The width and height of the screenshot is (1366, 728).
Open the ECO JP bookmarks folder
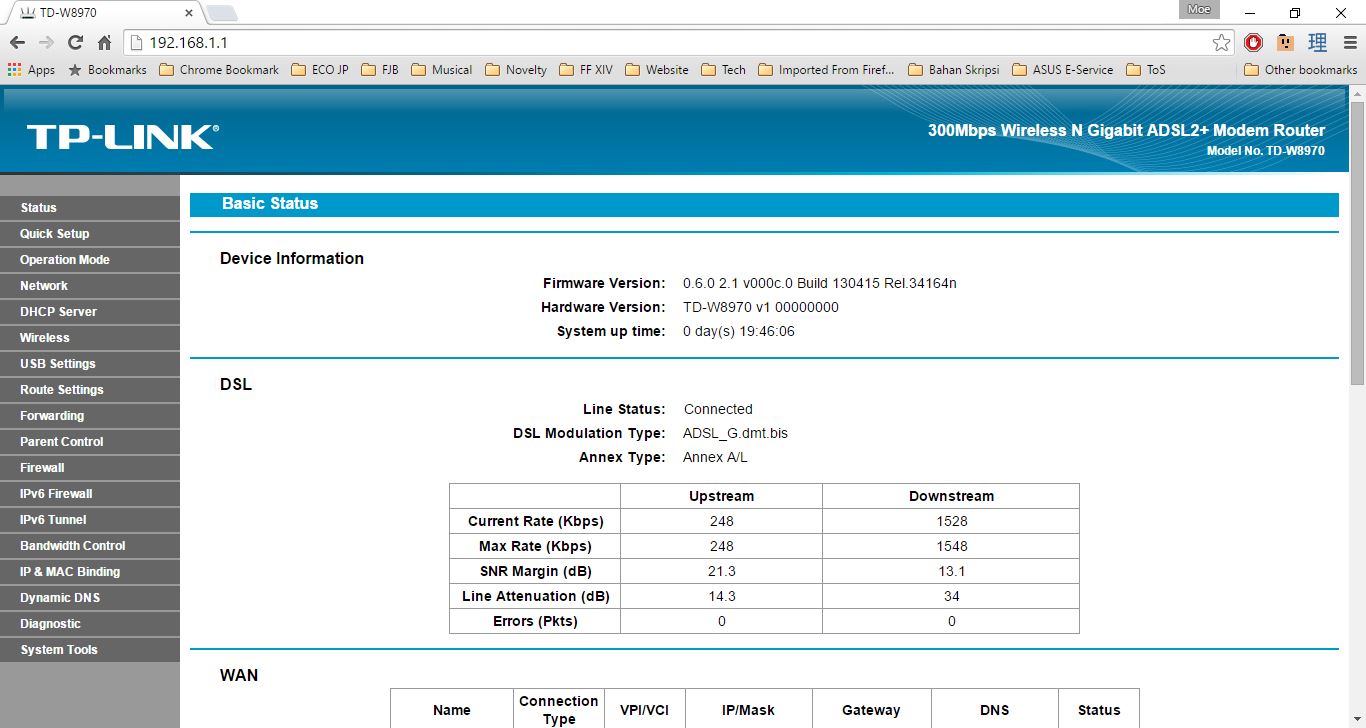click(x=319, y=69)
